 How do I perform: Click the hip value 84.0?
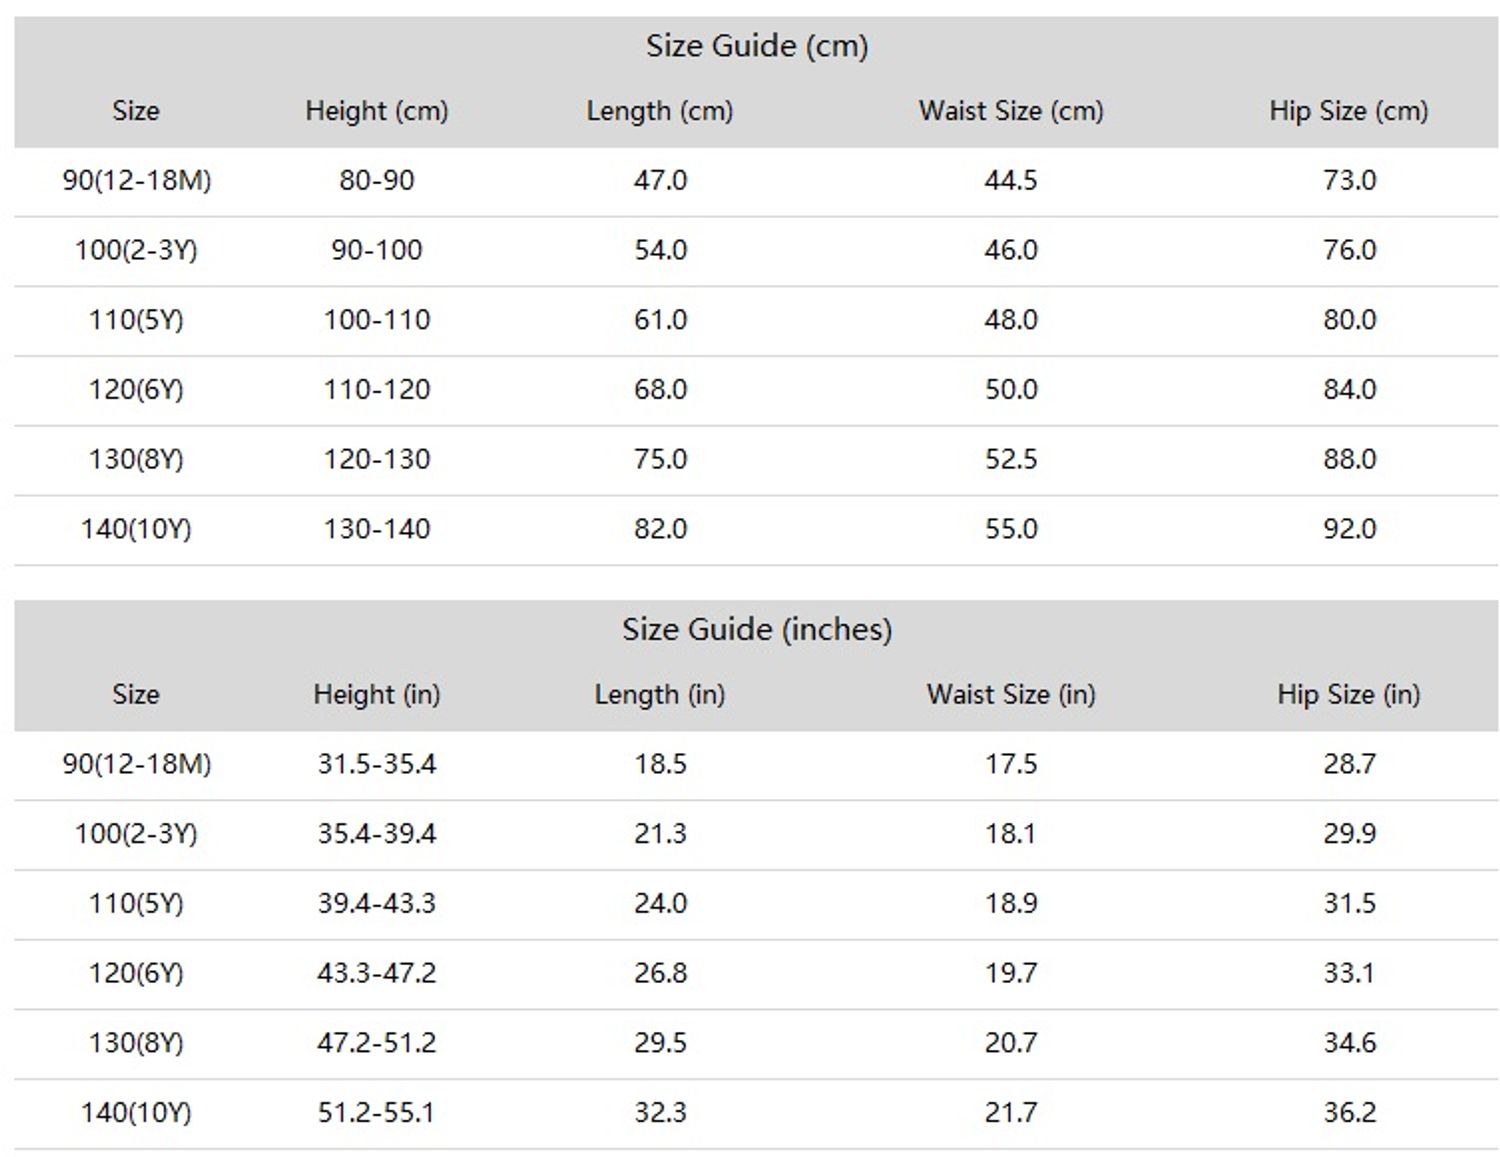[1349, 389]
